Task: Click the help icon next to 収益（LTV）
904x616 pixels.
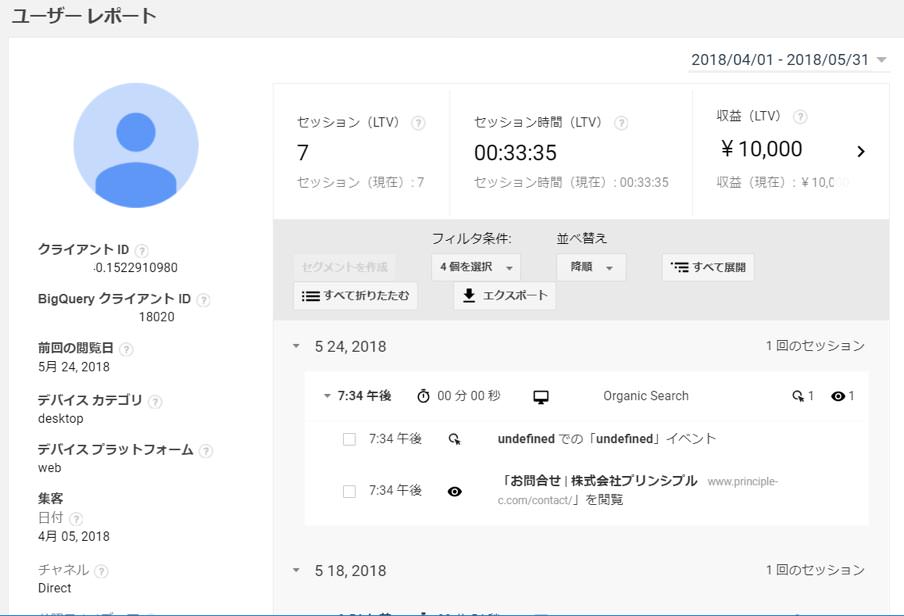Action: (800, 117)
